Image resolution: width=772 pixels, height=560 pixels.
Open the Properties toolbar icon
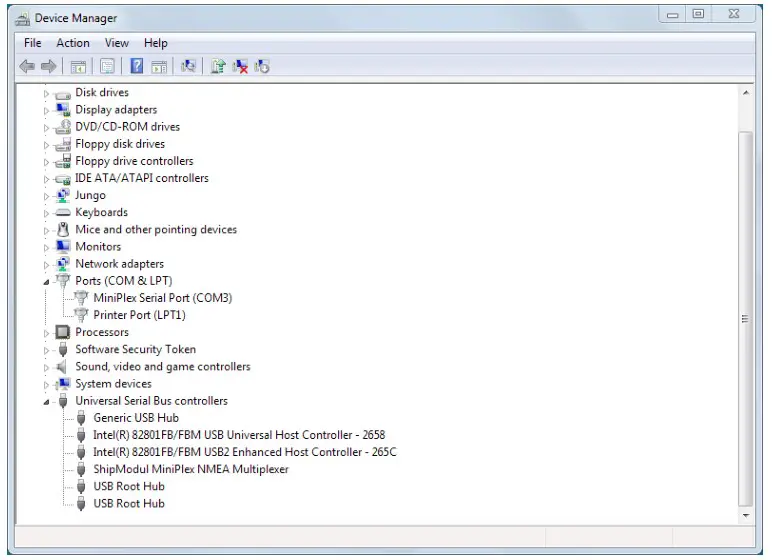pos(107,66)
